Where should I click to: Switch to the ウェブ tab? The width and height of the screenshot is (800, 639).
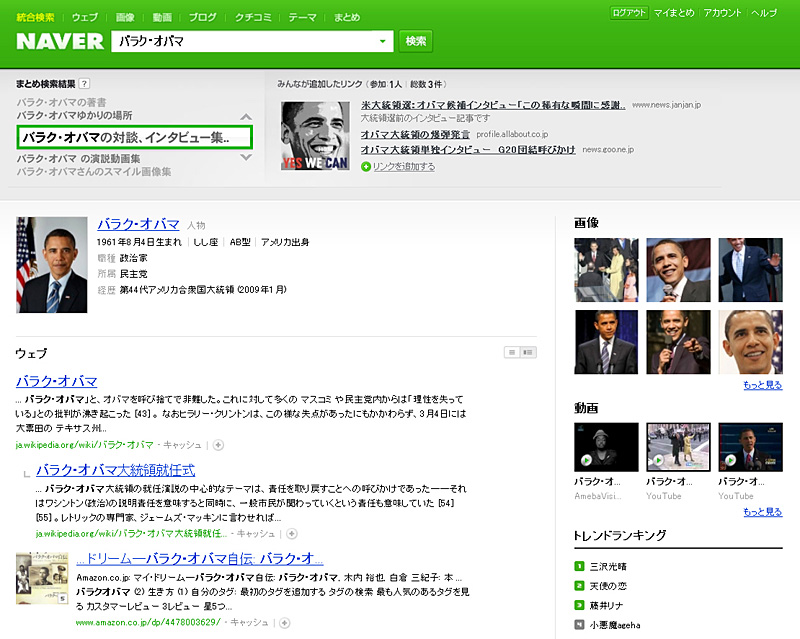pyautogui.click(x=85, y=17)
